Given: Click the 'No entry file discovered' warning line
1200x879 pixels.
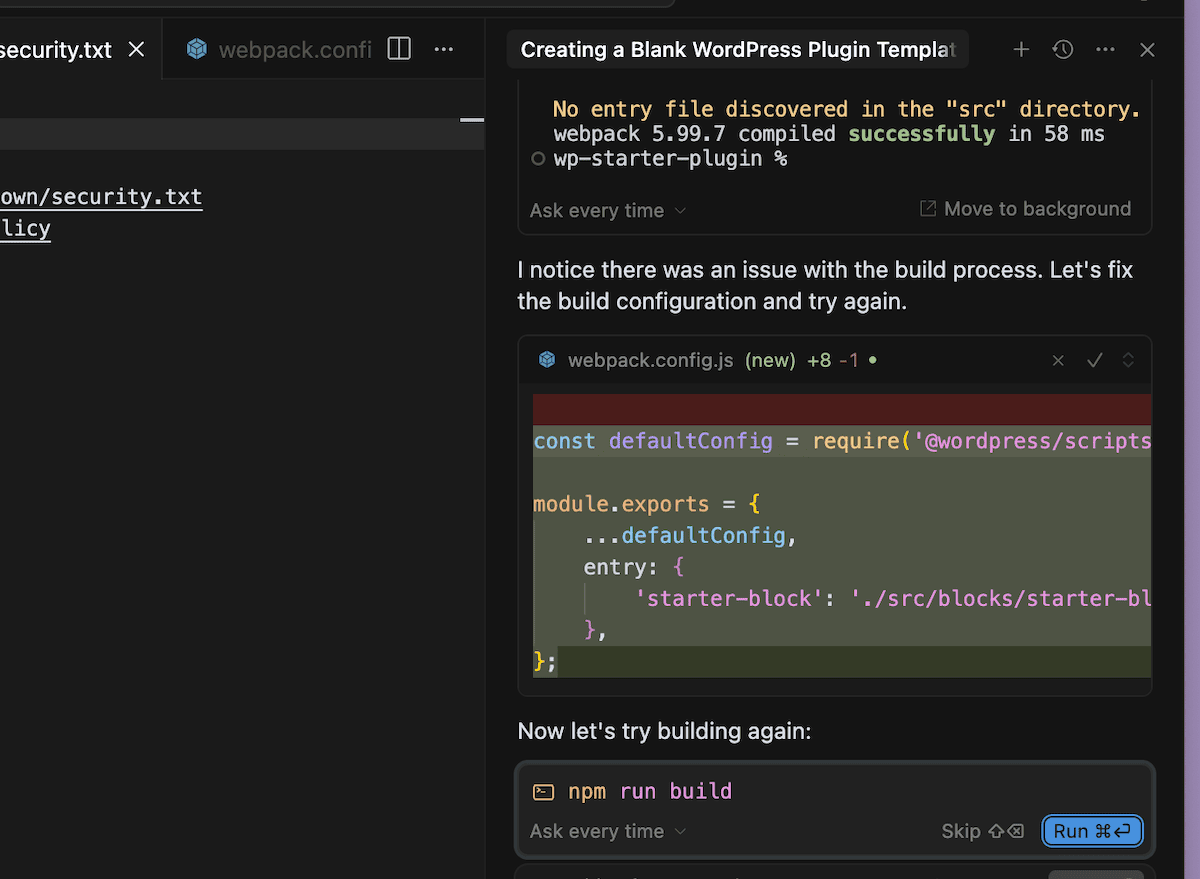Looking at the screenshot, I should click(x=846, y=109).
